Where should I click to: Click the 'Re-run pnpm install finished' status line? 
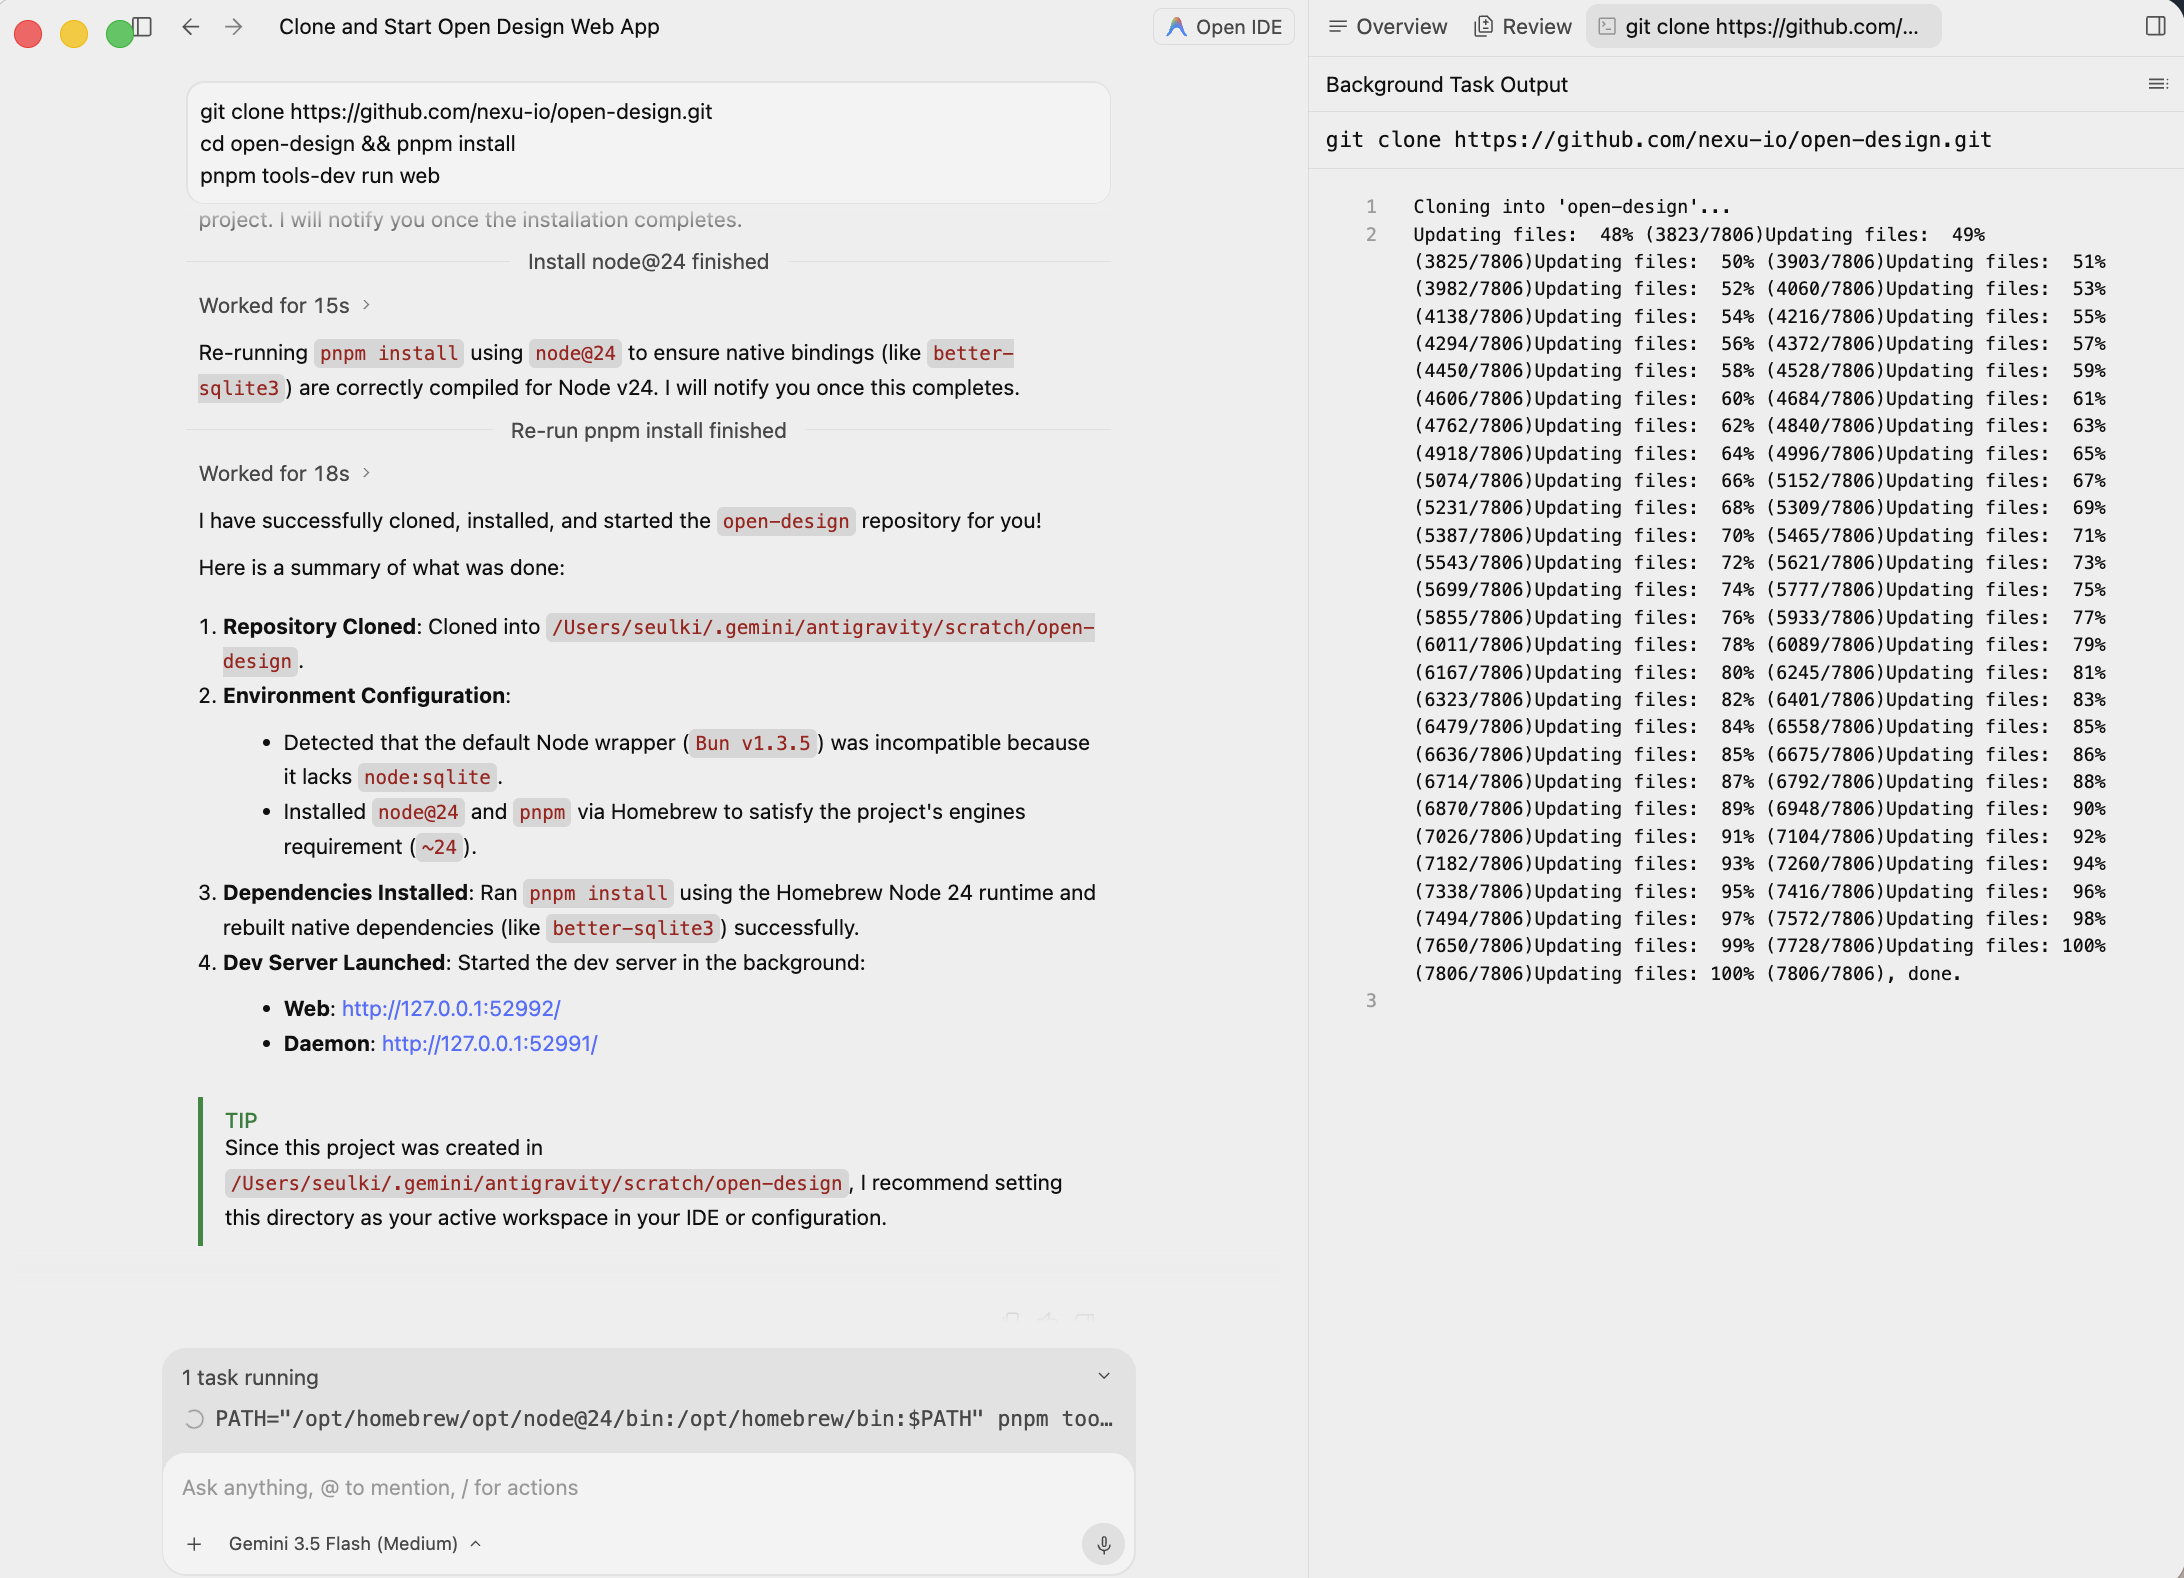click(648, 431)
